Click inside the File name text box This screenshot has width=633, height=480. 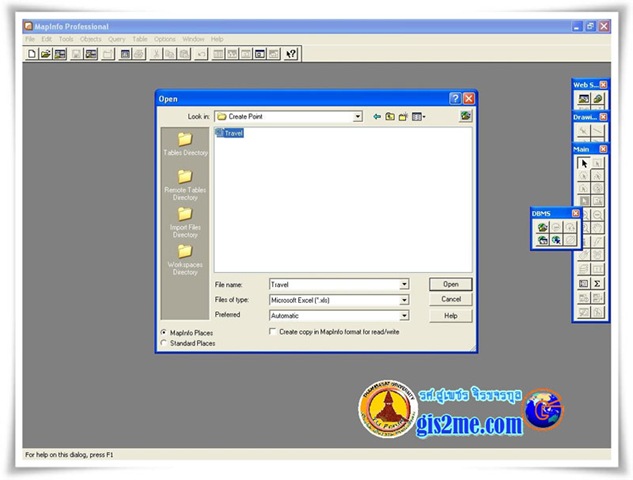coord(334,284)
